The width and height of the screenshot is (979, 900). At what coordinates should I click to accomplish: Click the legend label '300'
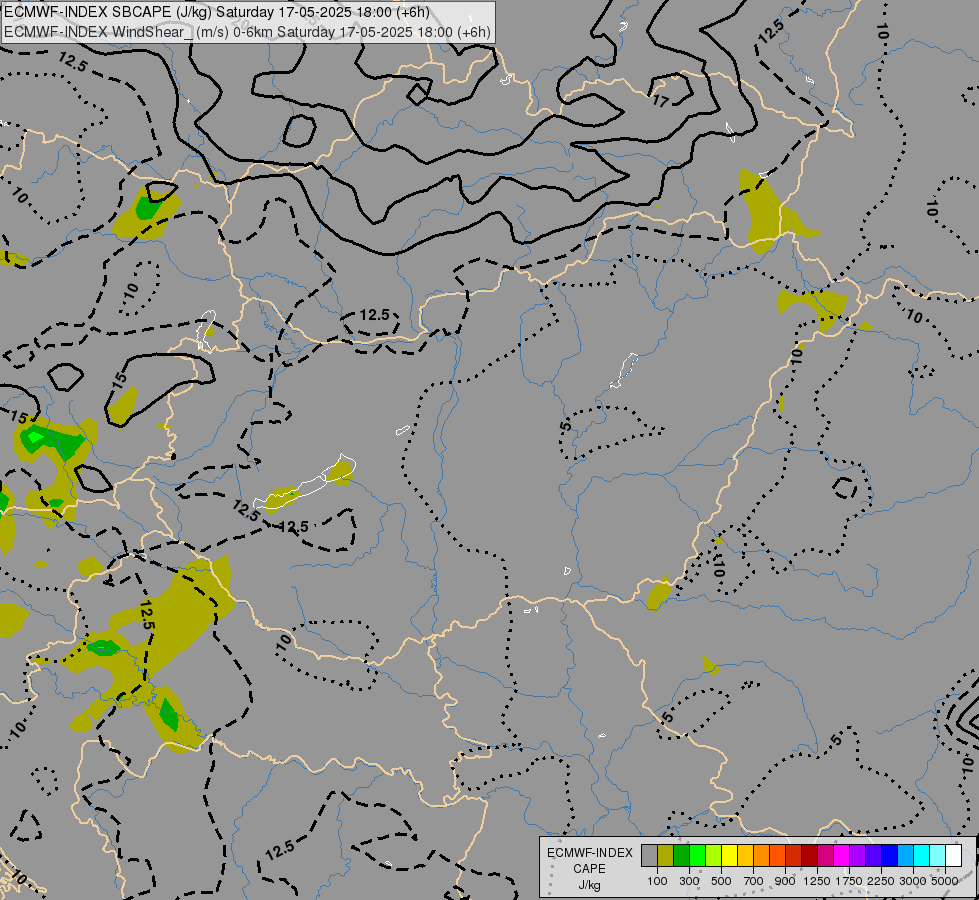click(x=689, y=881)
